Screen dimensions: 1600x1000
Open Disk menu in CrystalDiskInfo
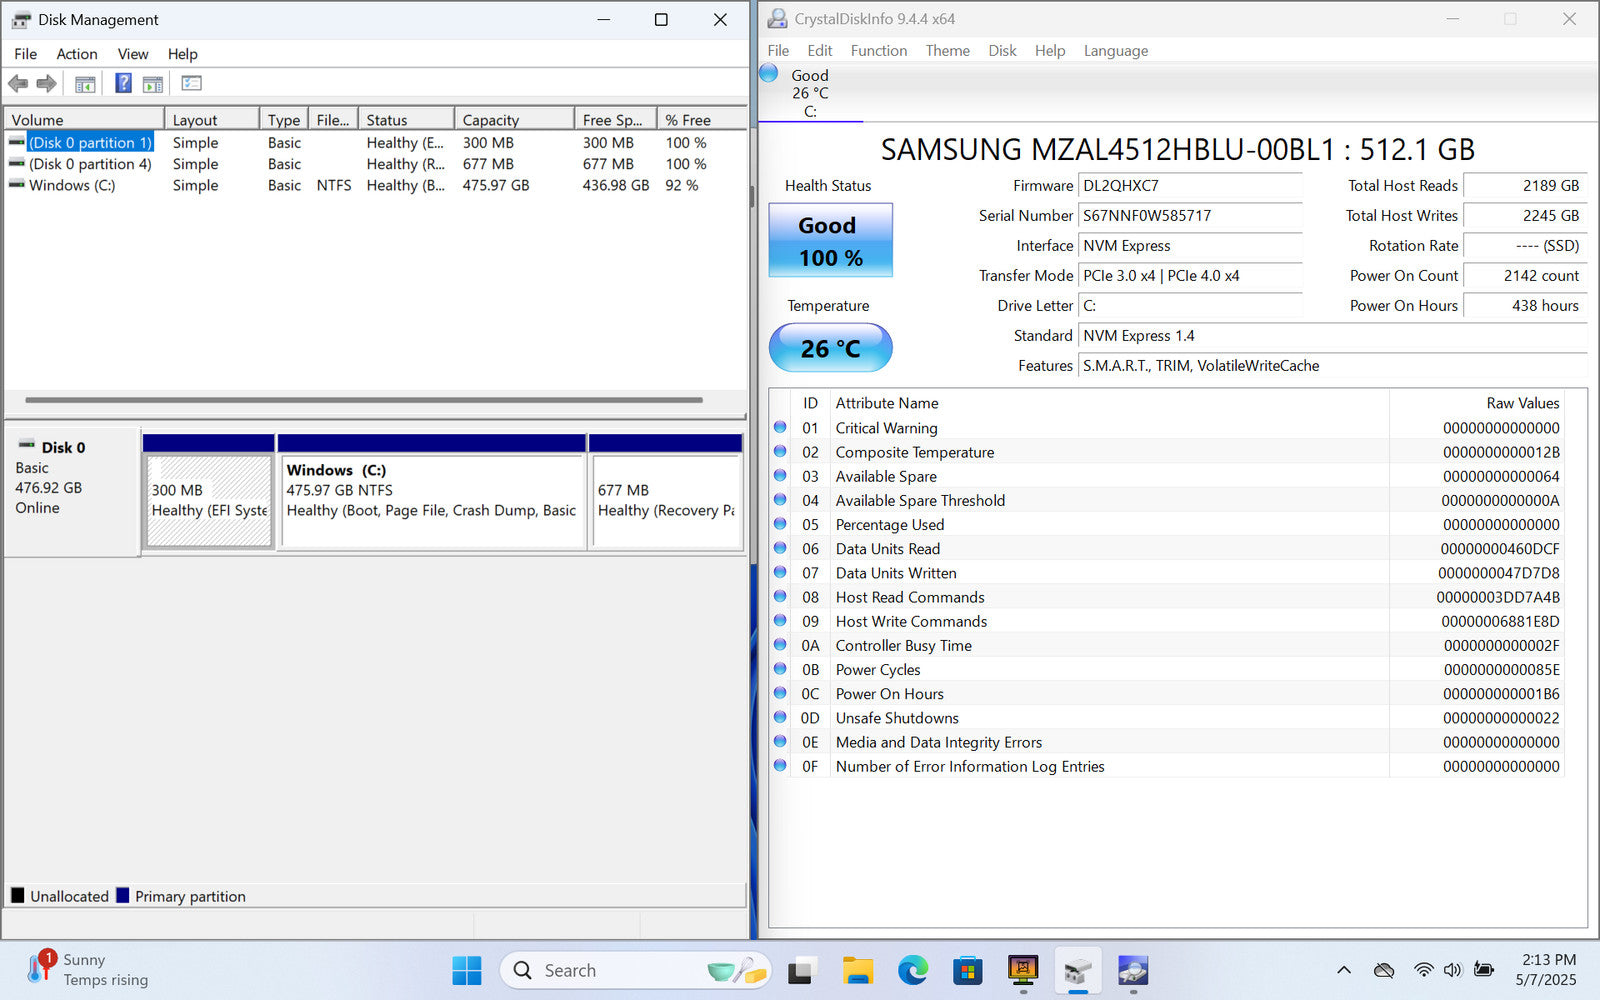1002,50
